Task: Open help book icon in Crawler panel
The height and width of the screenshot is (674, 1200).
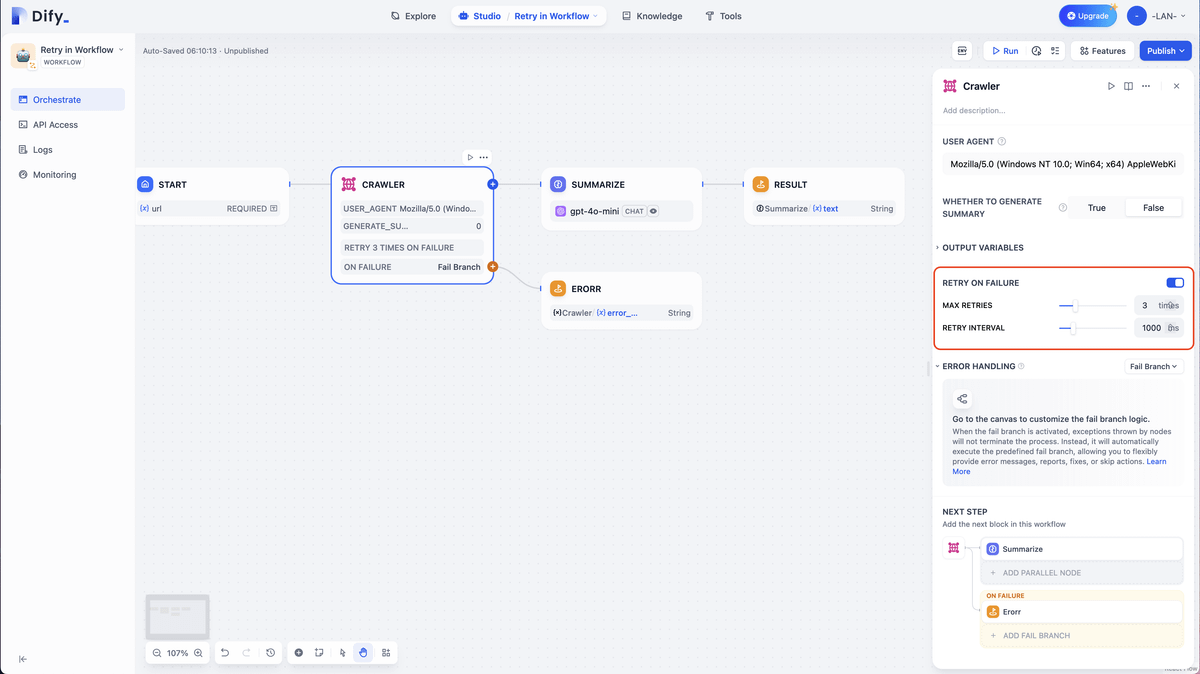Action: coord(1128,86)
